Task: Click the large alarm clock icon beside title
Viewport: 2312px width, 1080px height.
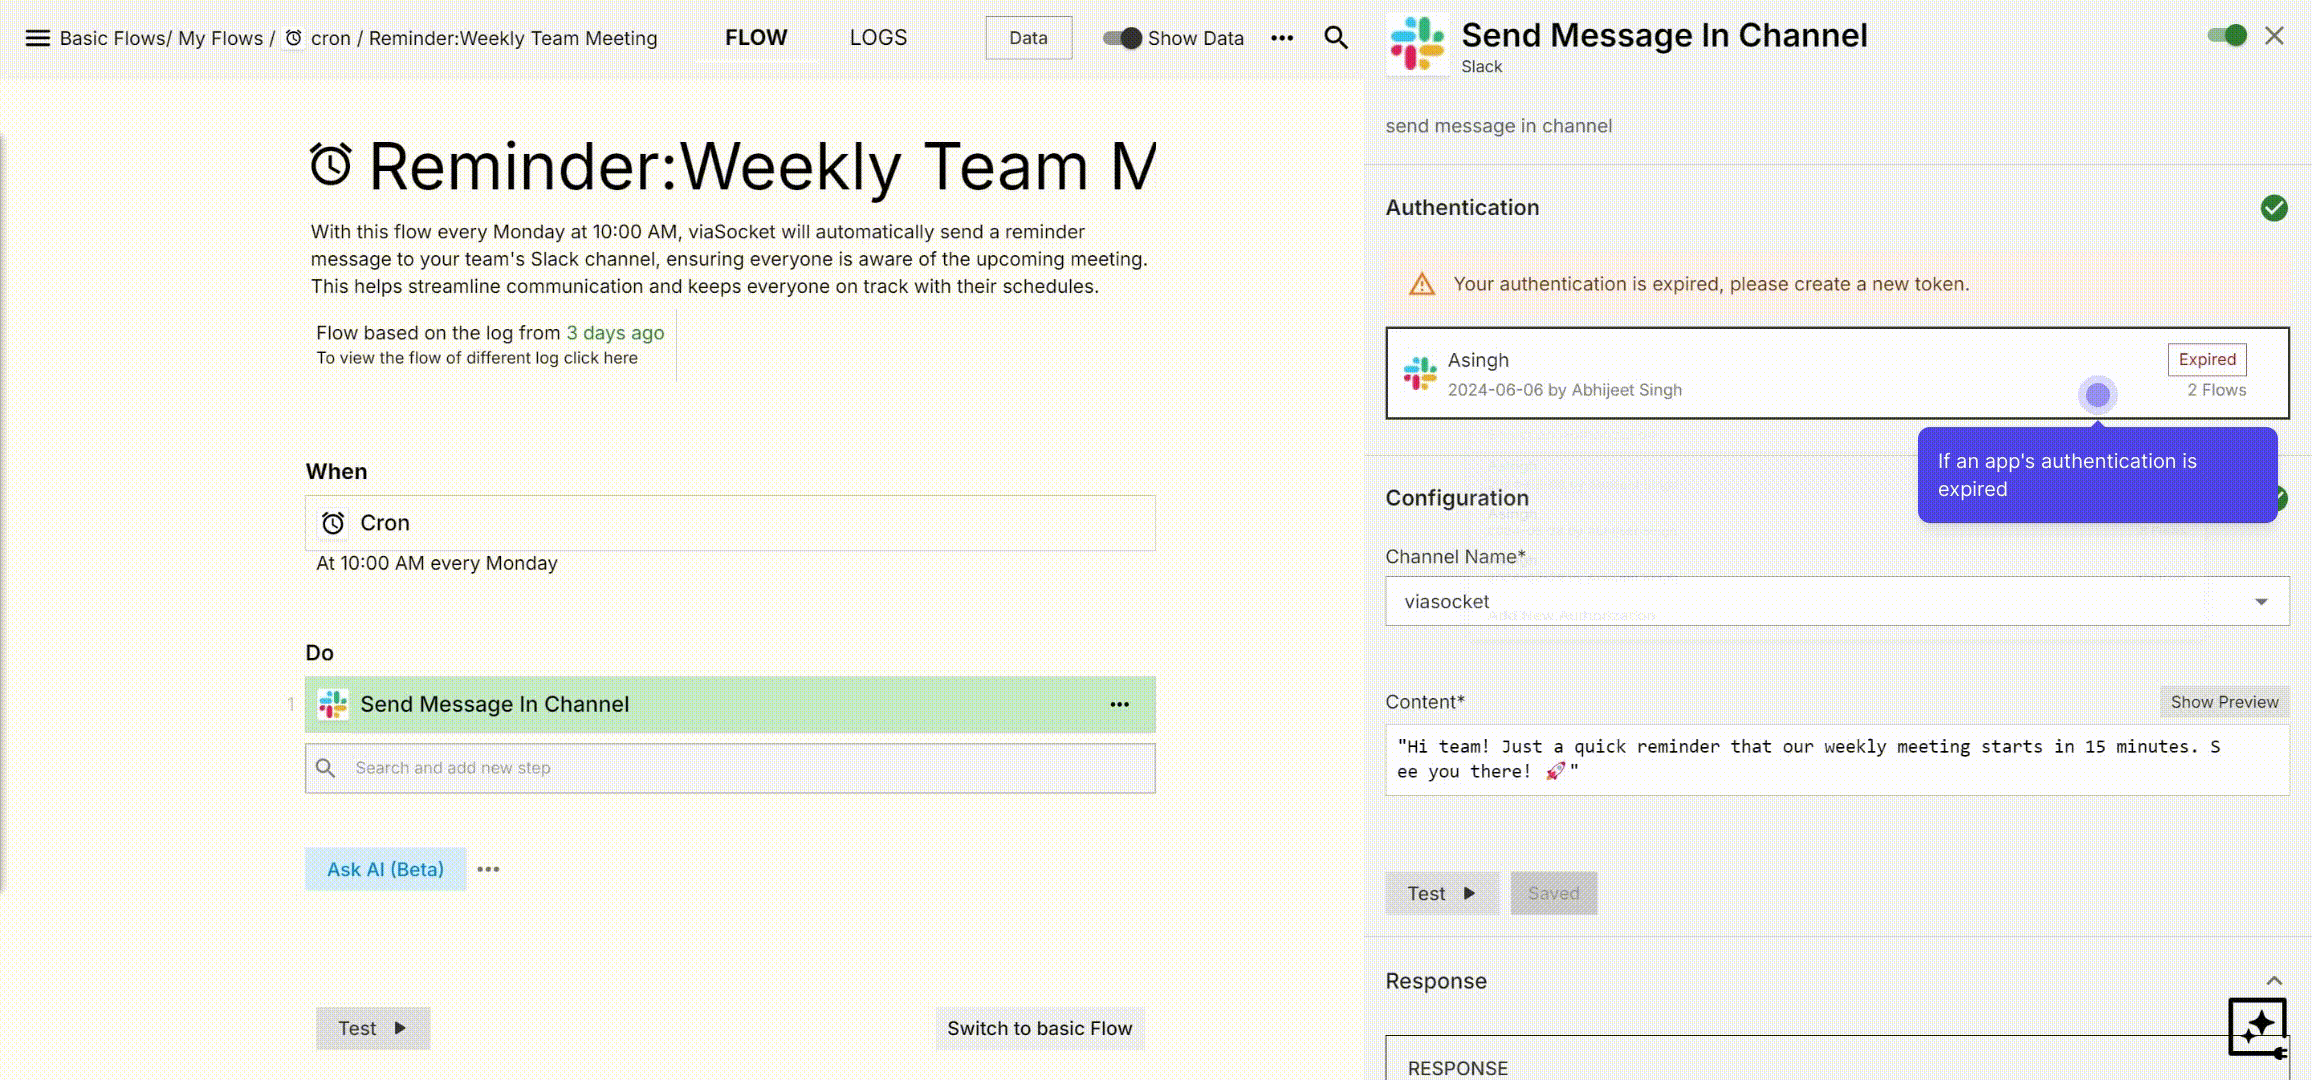Action: (331, 165)
